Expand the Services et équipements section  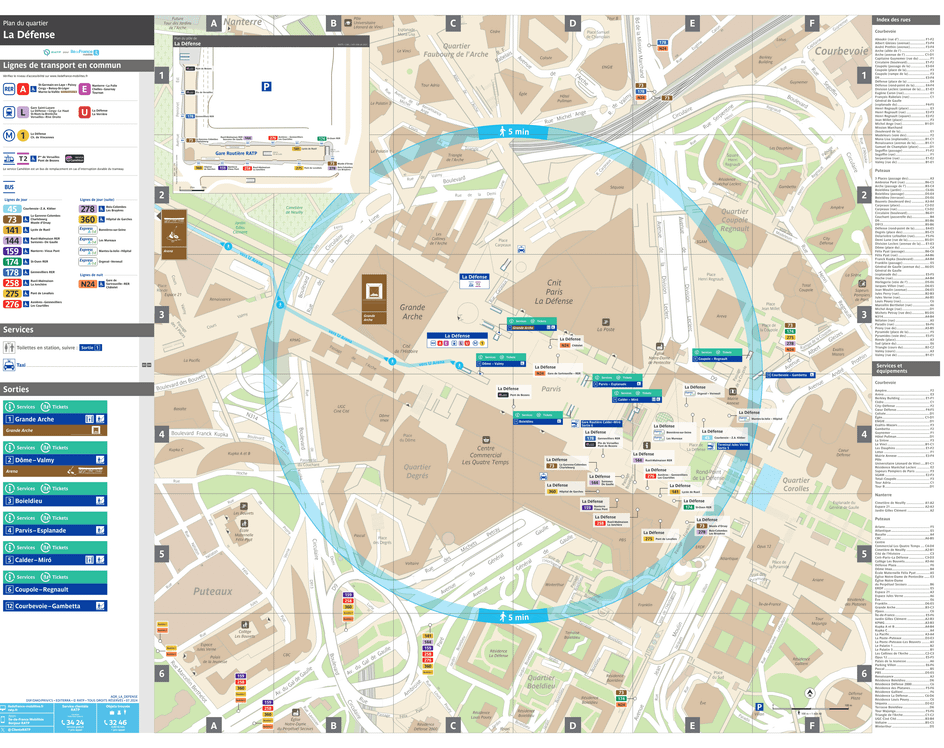[892, 368]
